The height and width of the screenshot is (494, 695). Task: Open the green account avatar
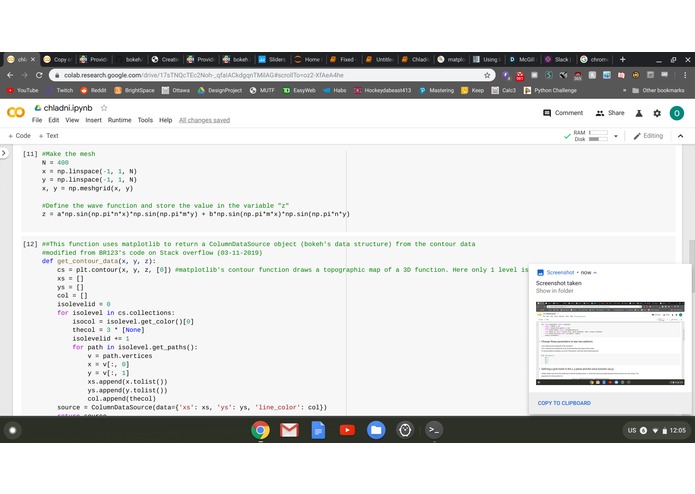tap(676, 113)
